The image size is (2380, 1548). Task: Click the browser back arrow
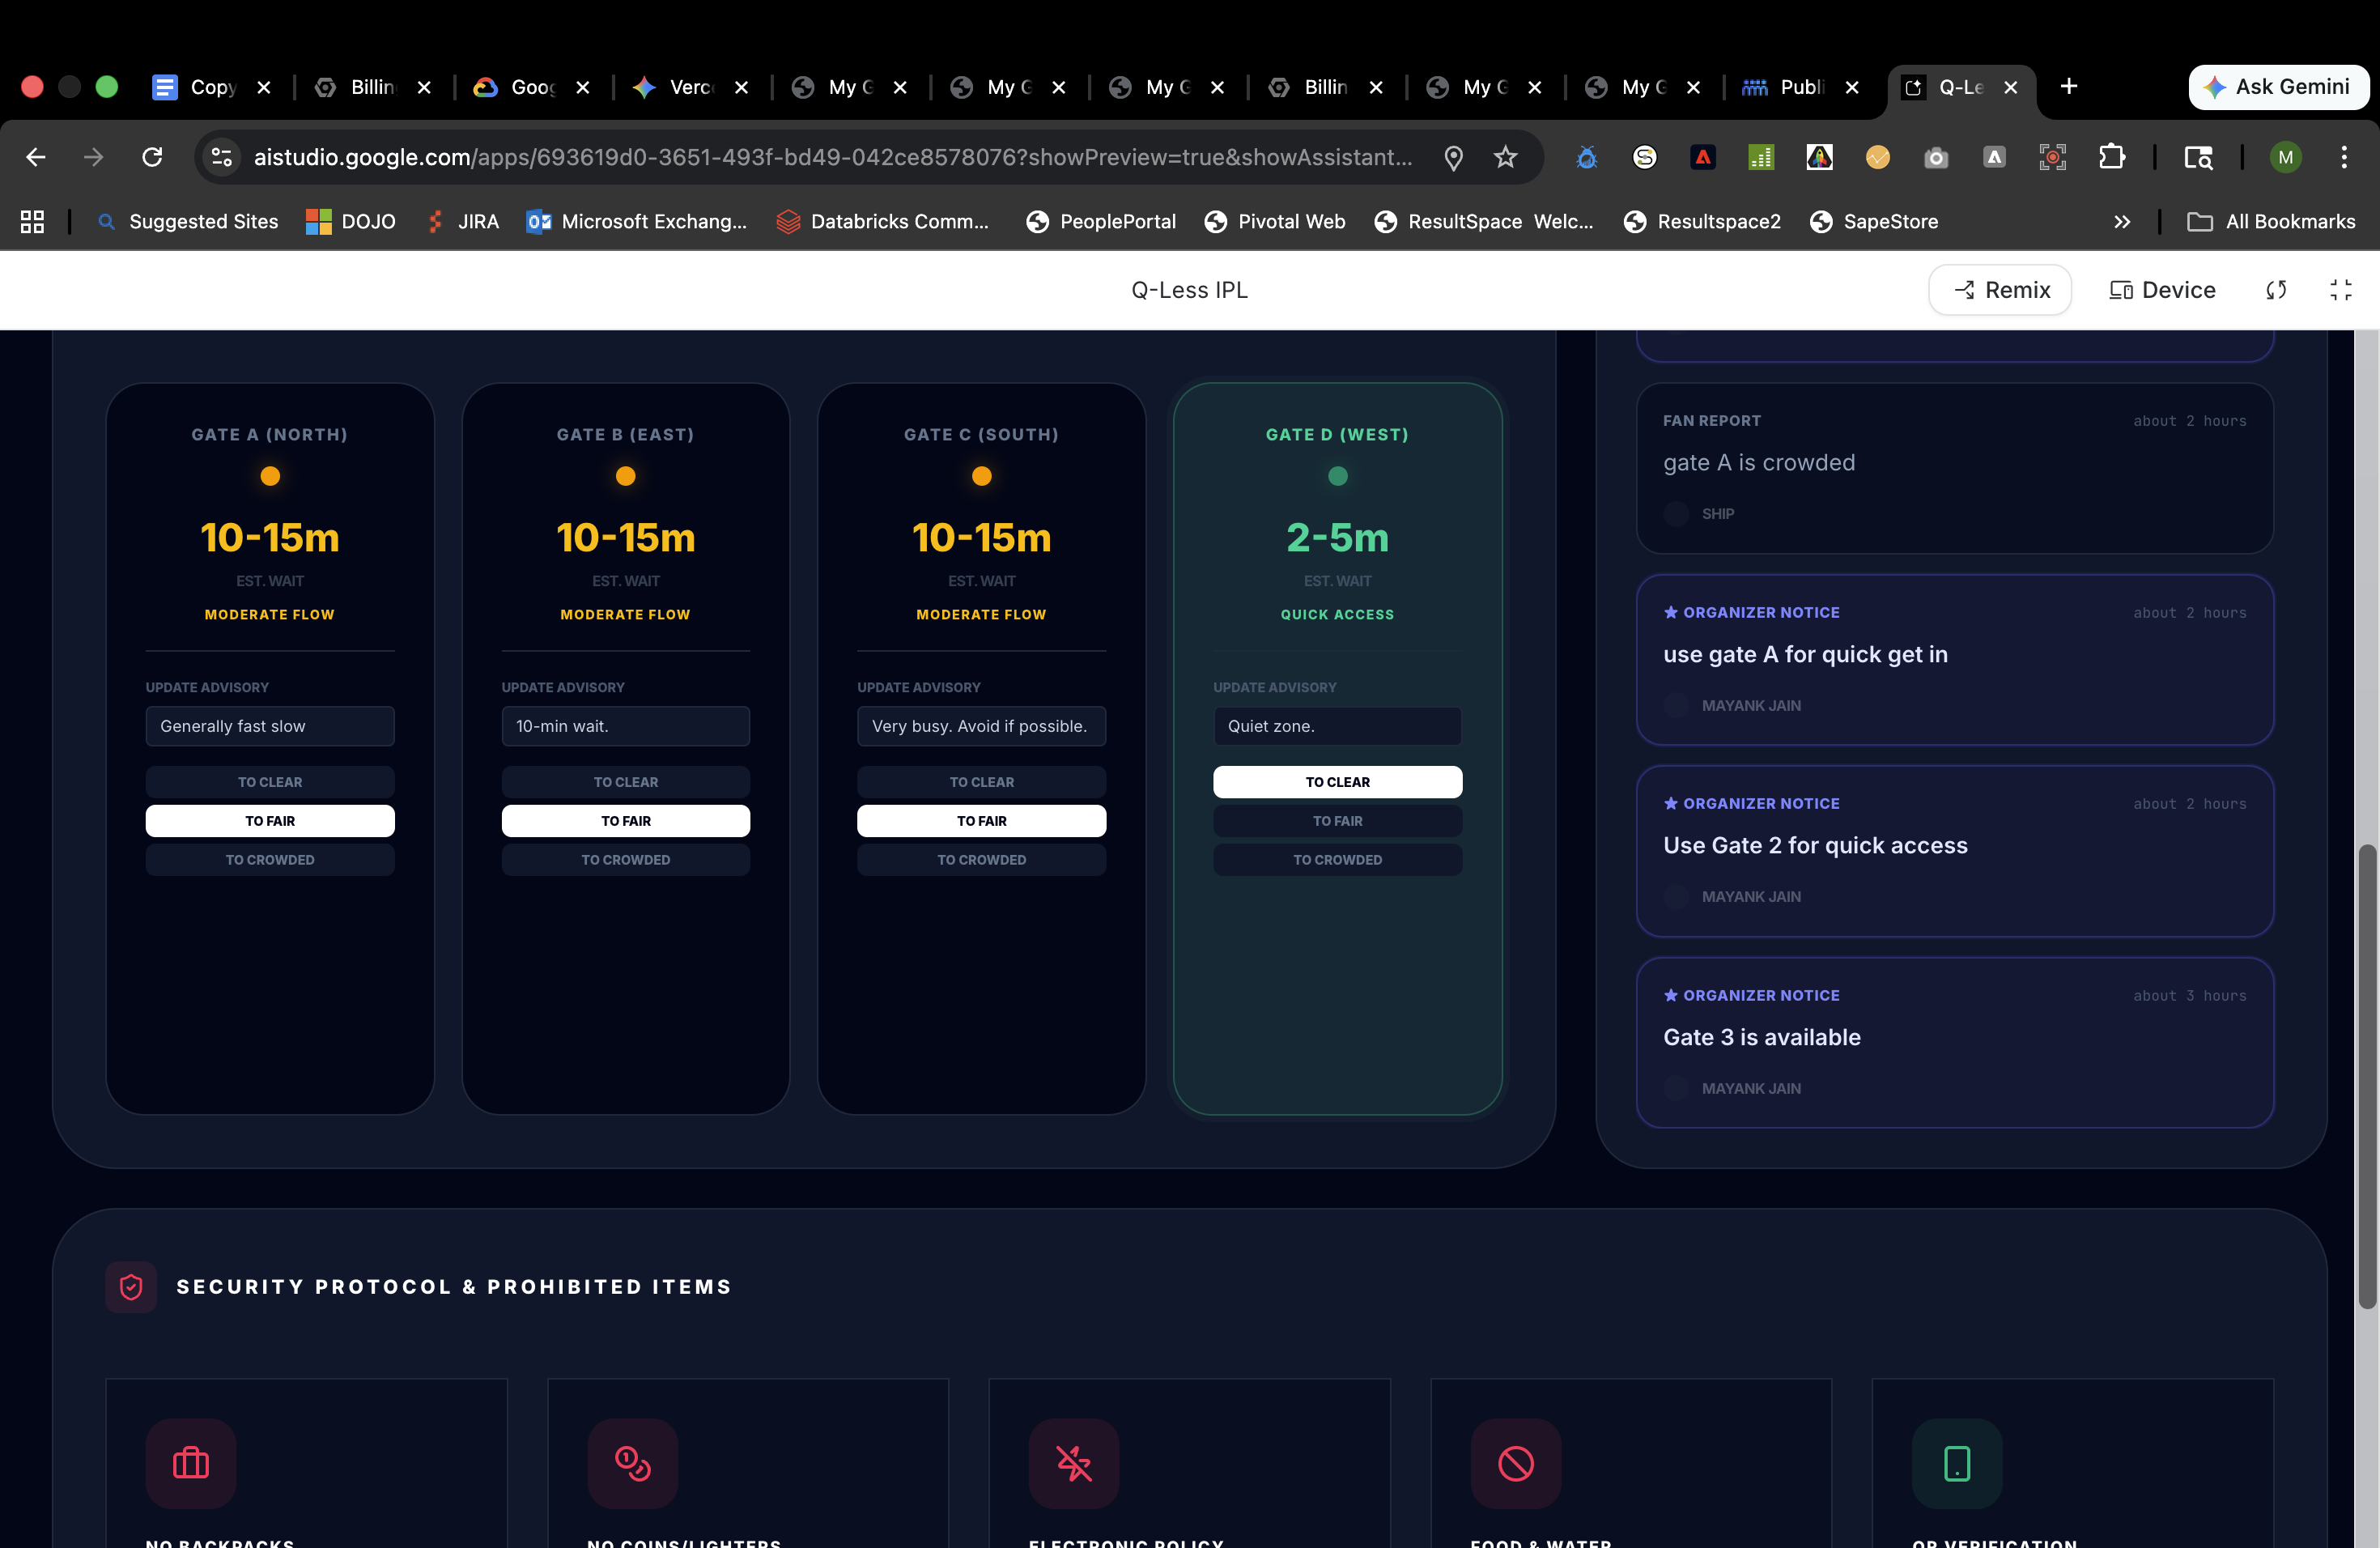36,157
